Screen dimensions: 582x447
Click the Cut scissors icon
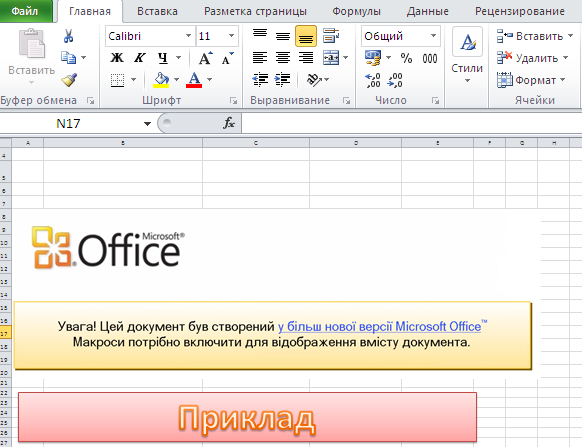tap(68, 36)
